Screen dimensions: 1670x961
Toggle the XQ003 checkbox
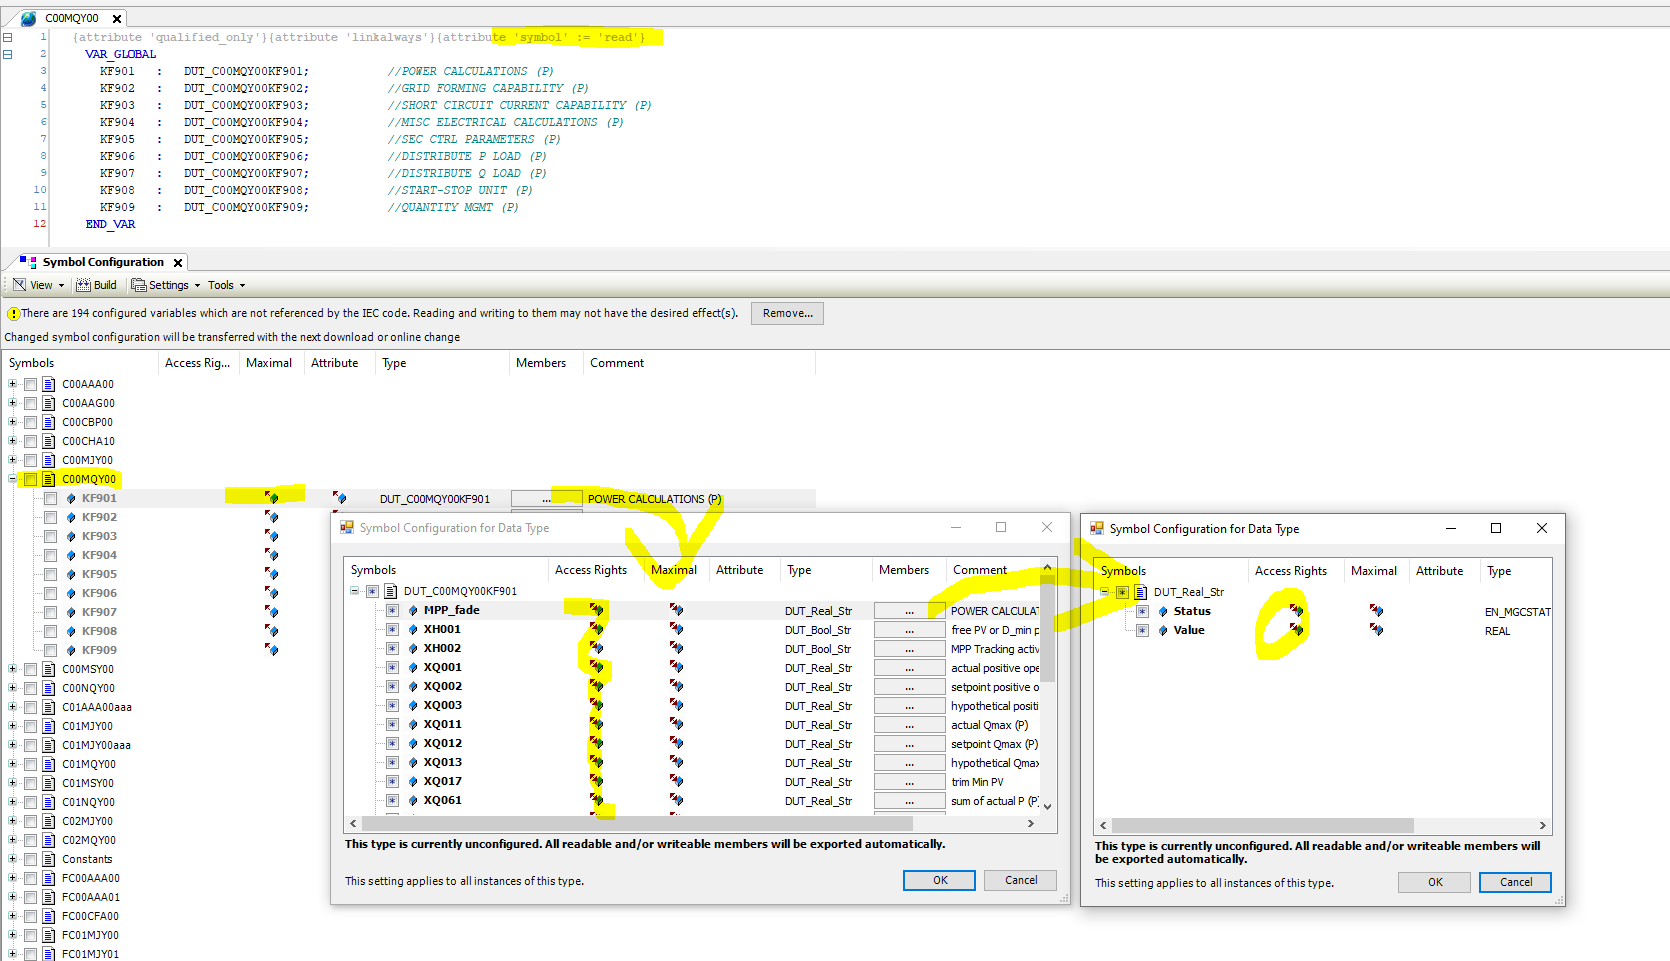point(392,705)
